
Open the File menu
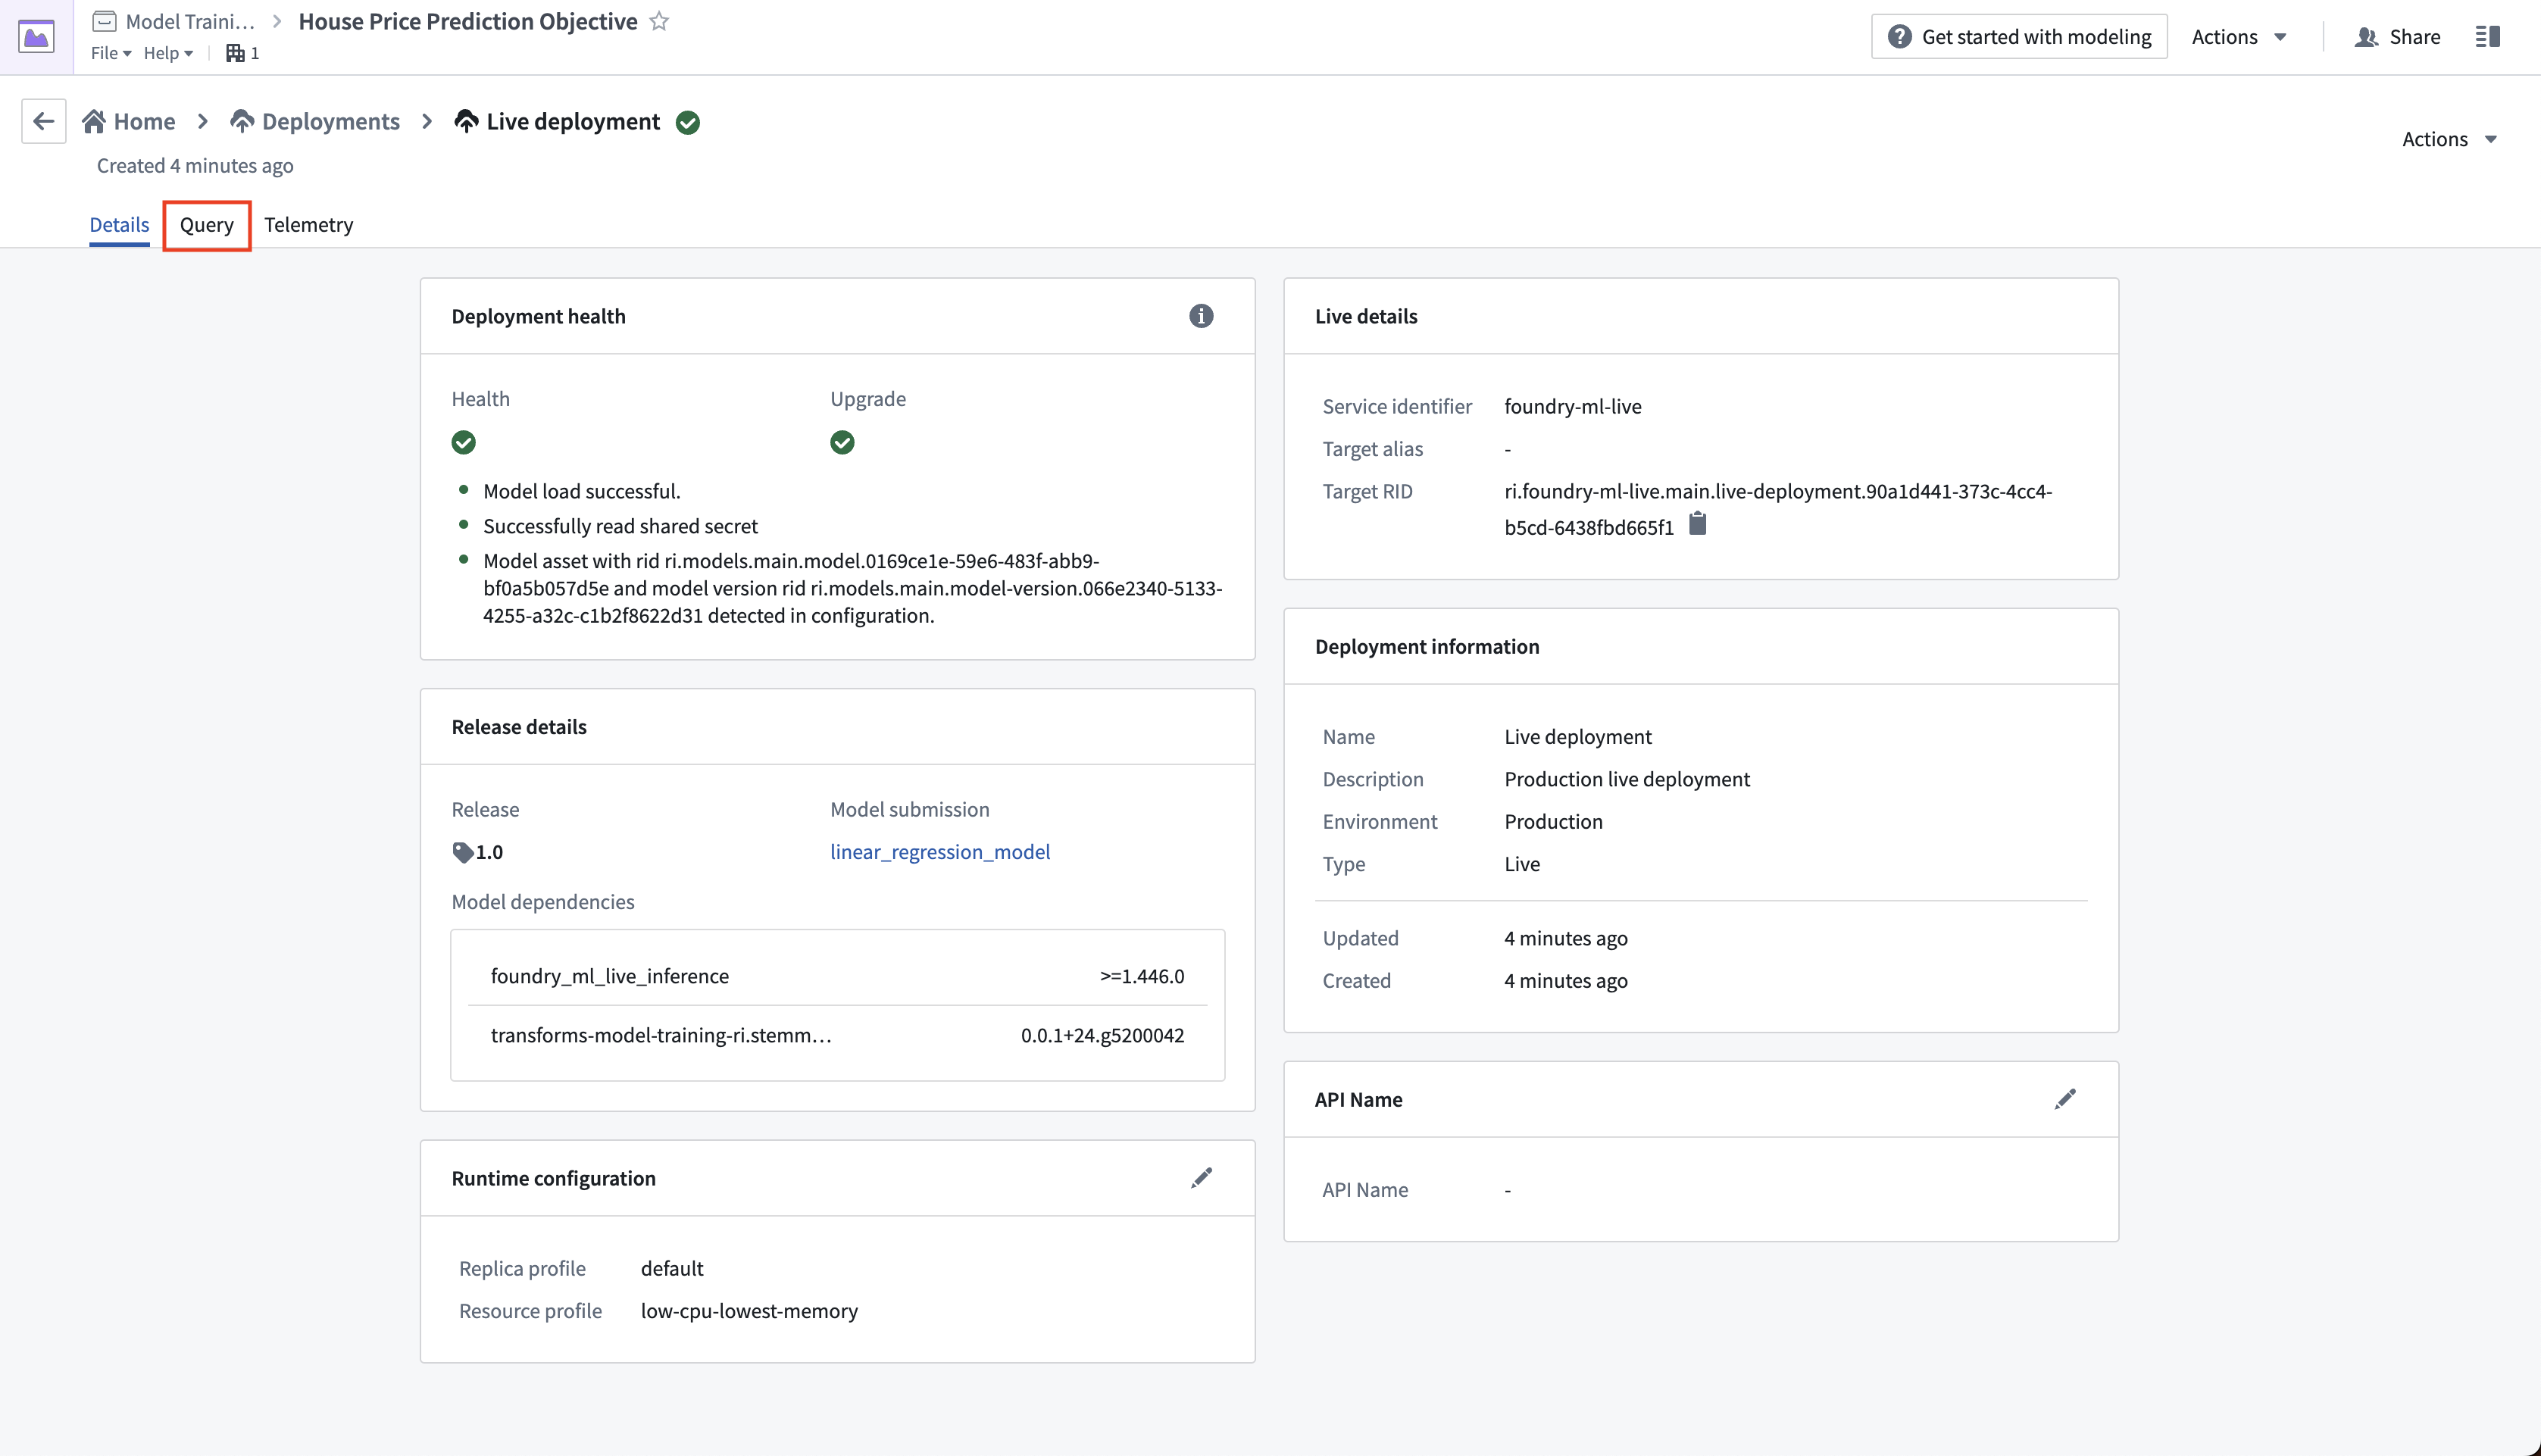pyautogui.click(x=111, y=53)
